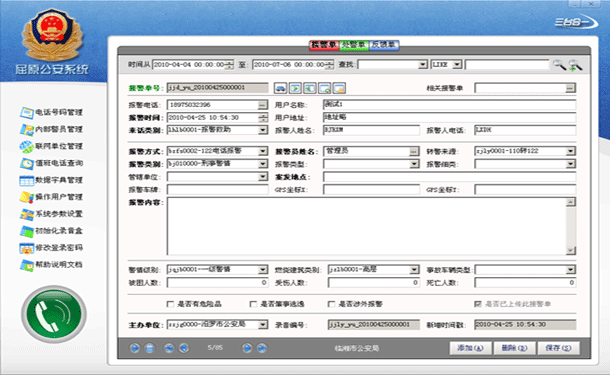This screenshot has height=375, width=610.
Task: Open 数据字典管理 in the sidebar
Action: click(x=51, y=180)
